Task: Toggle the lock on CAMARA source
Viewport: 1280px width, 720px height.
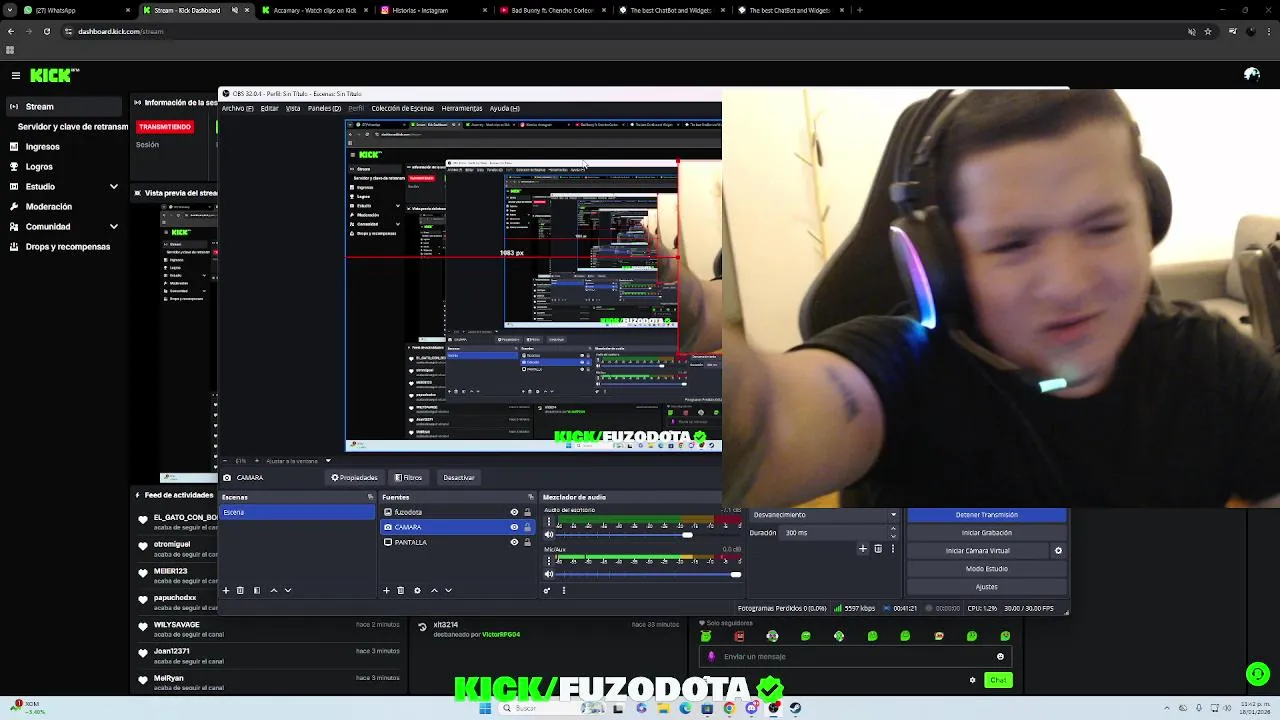Action: click(x=527, y=527)
